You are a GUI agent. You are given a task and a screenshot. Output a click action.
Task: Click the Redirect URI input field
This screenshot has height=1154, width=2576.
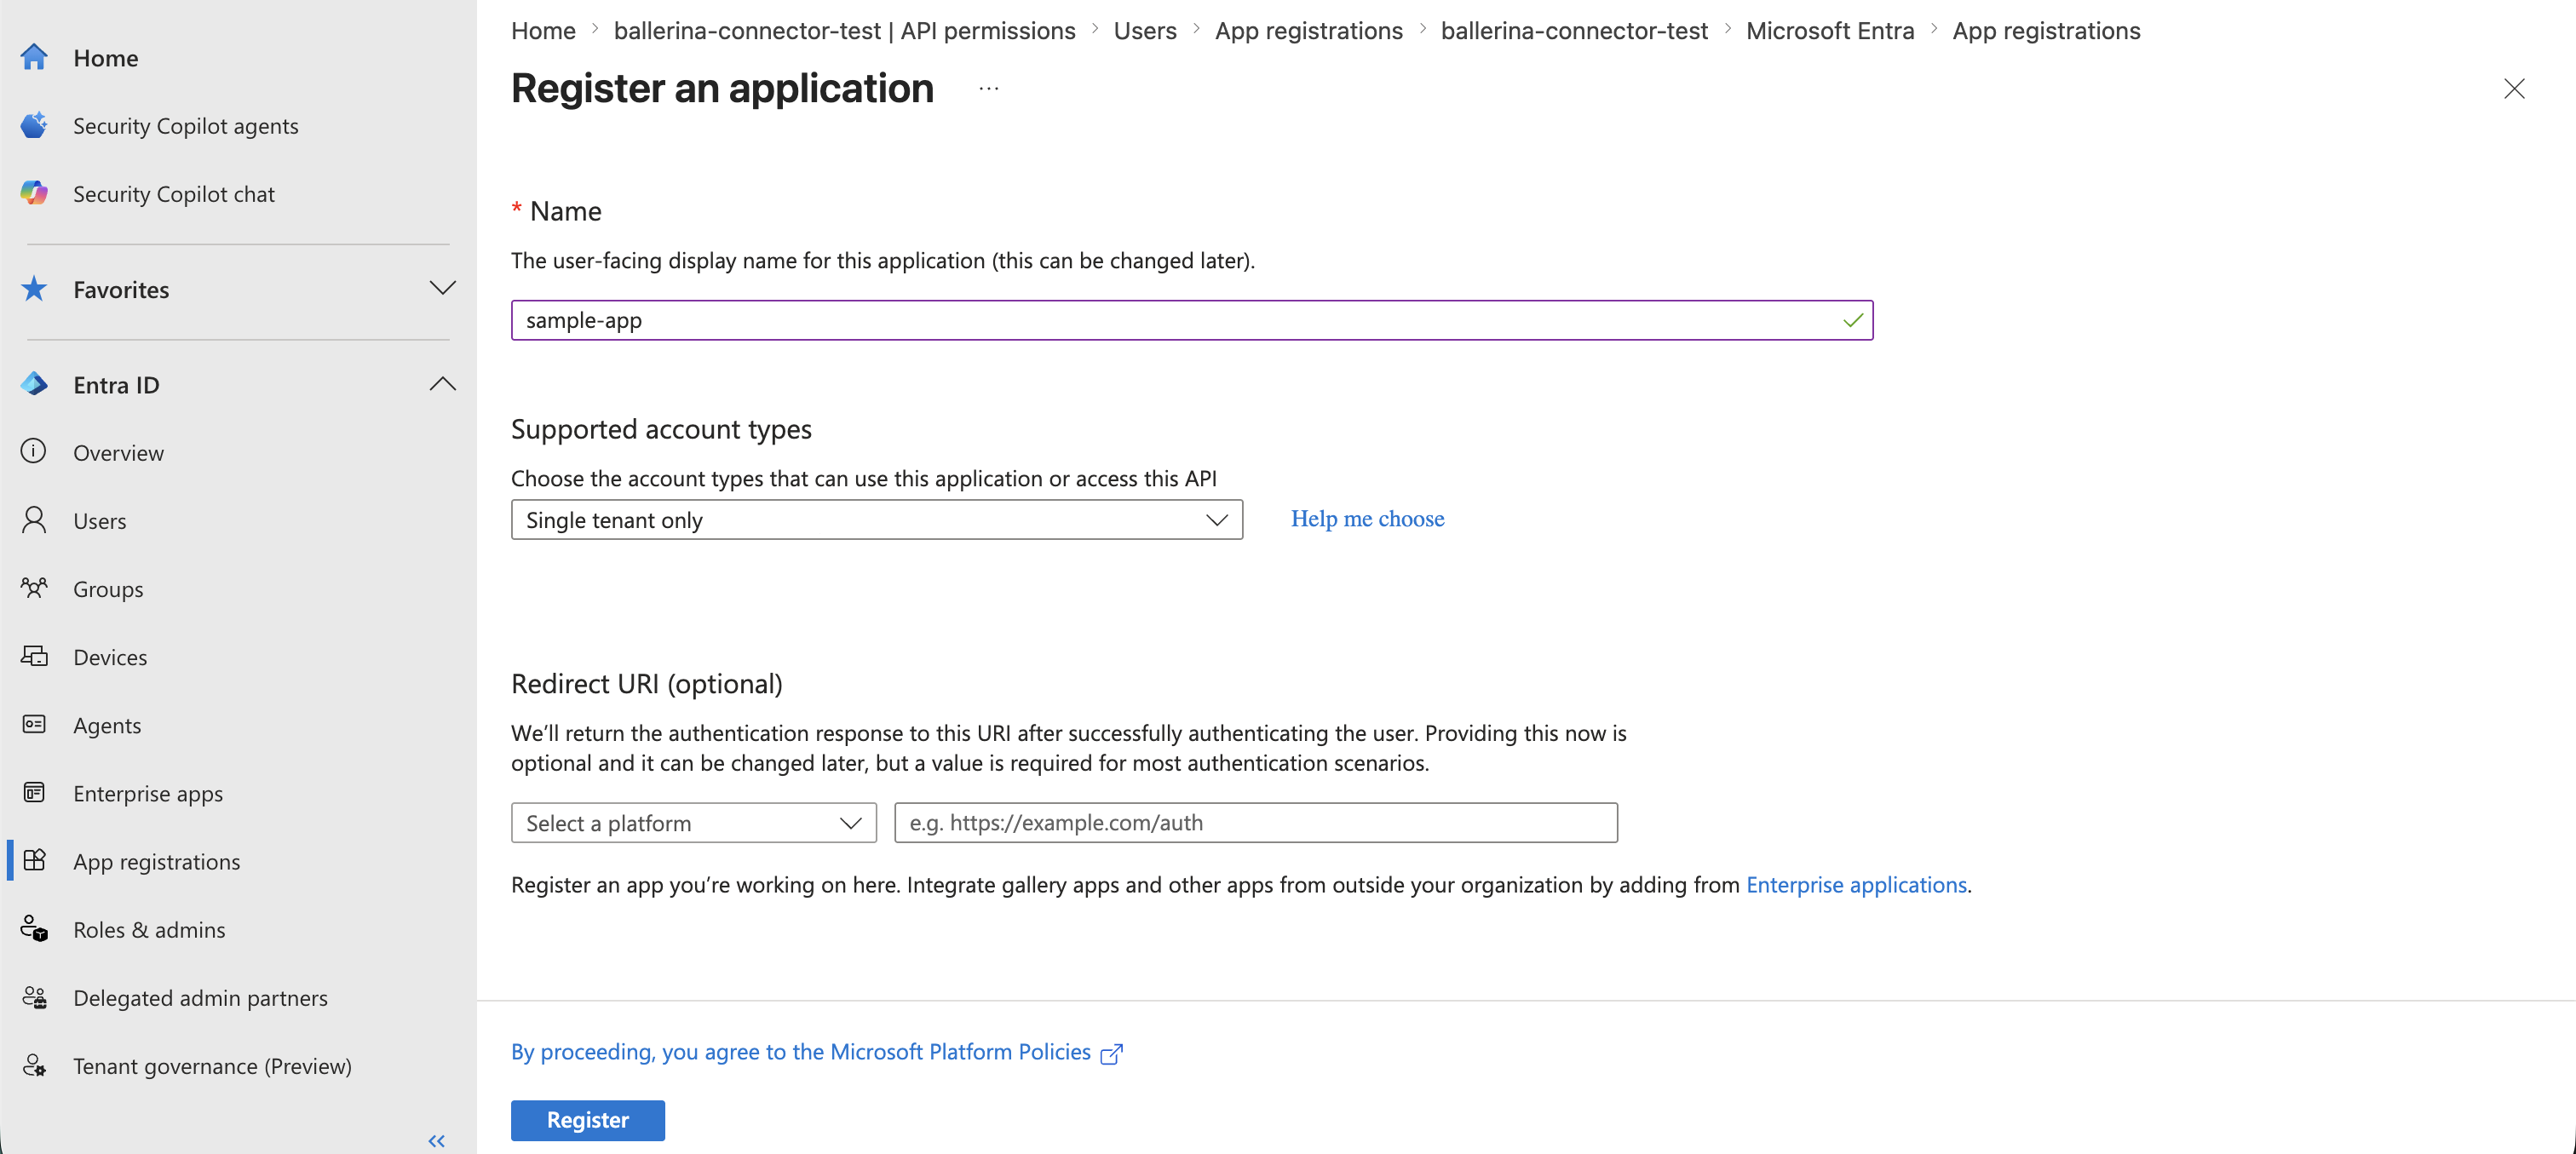(x=1255, y=823)
